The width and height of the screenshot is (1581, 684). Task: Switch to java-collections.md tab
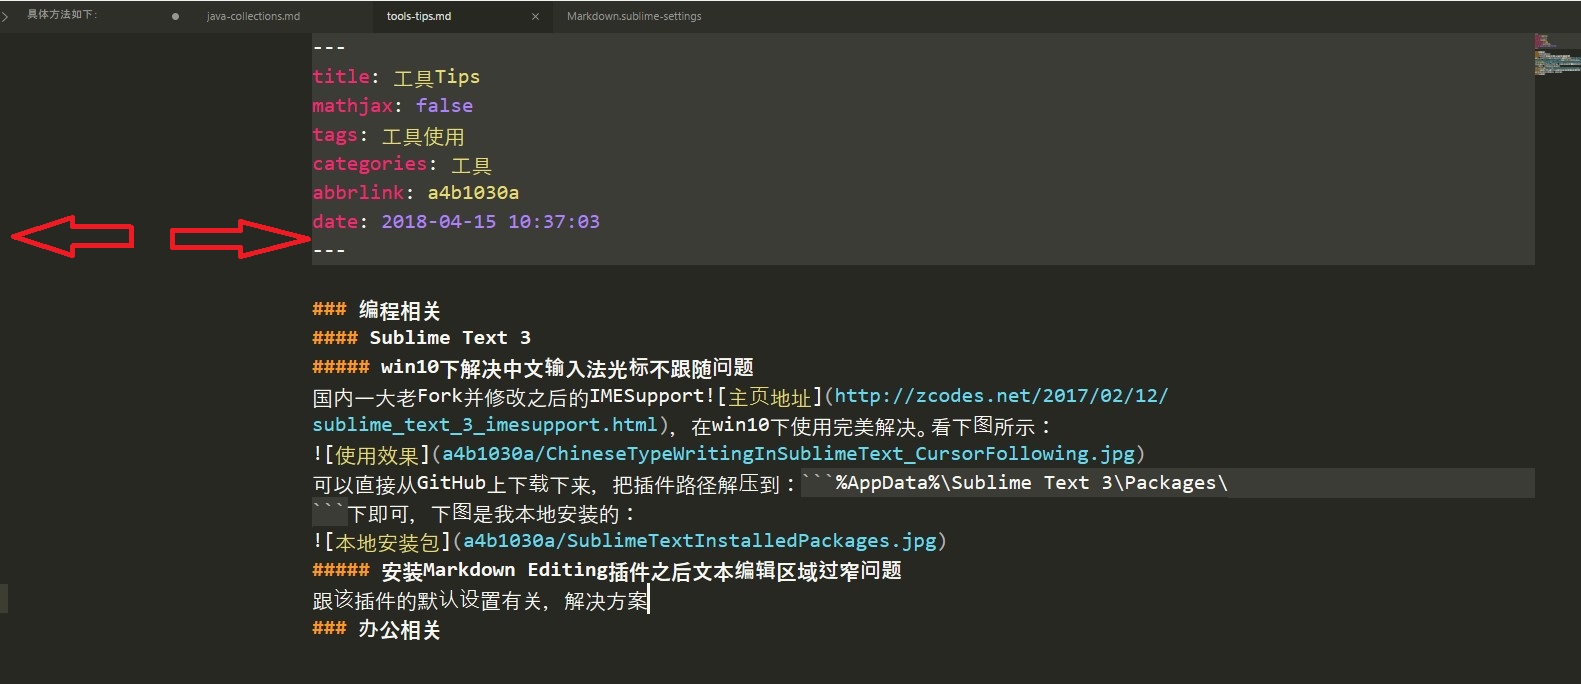point(253,16)
